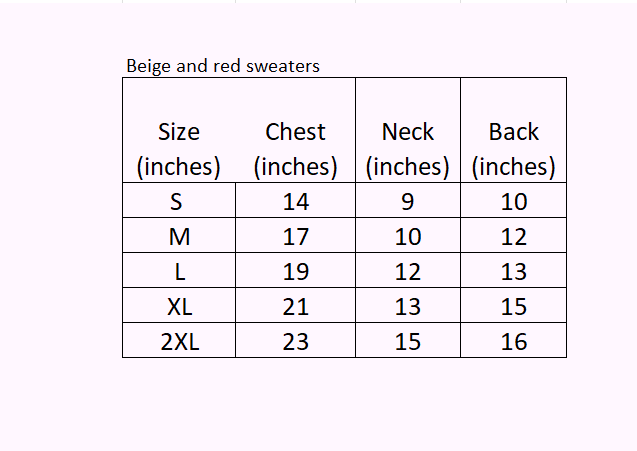
Task: Select the "2XL" size cell
Action: point(179,341)
